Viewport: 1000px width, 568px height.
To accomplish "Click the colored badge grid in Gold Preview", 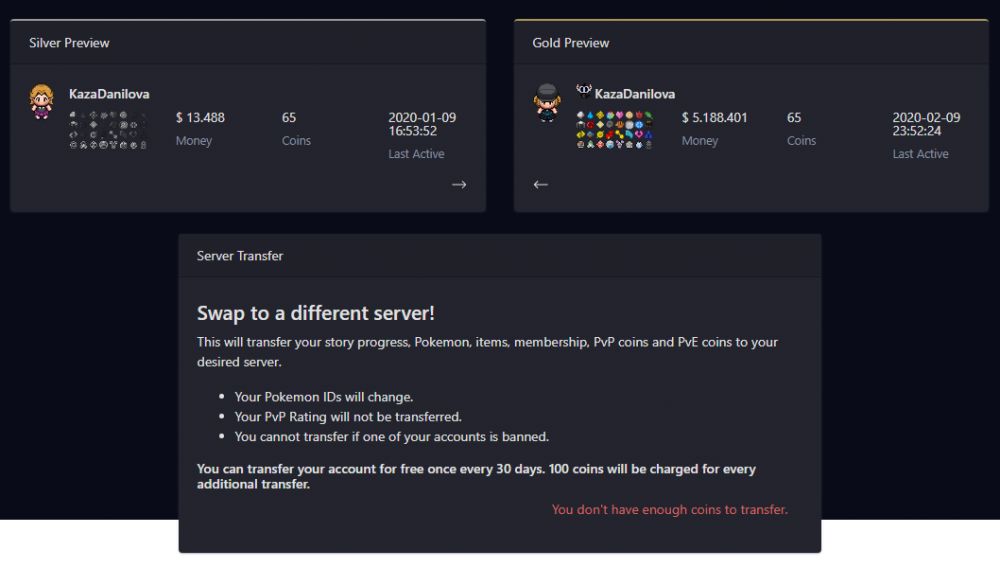I will click(614, 131).
